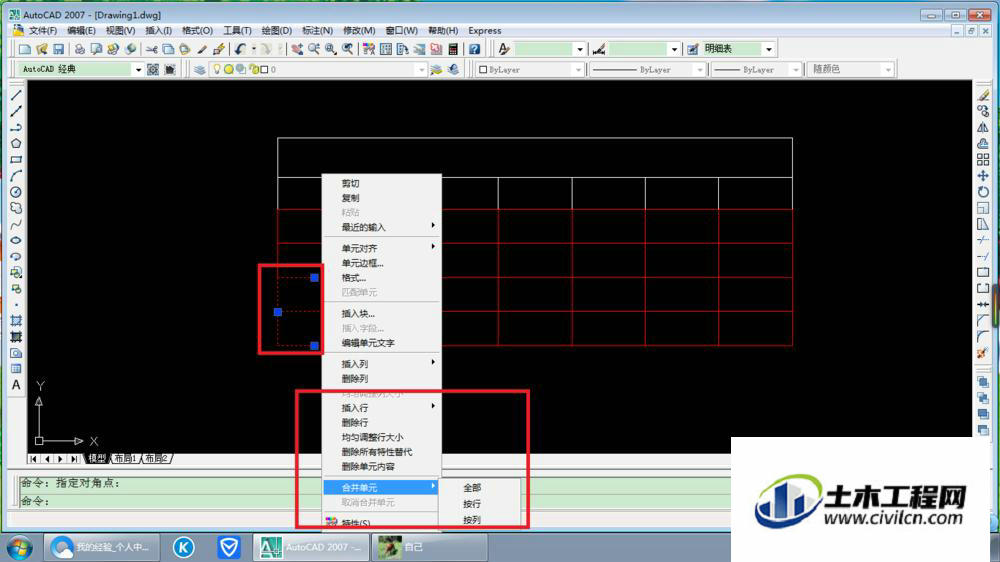Viewport: 1000px width, 562px height.
Task: Choose 按列 in merge submenu
Action: pos(472,520)
